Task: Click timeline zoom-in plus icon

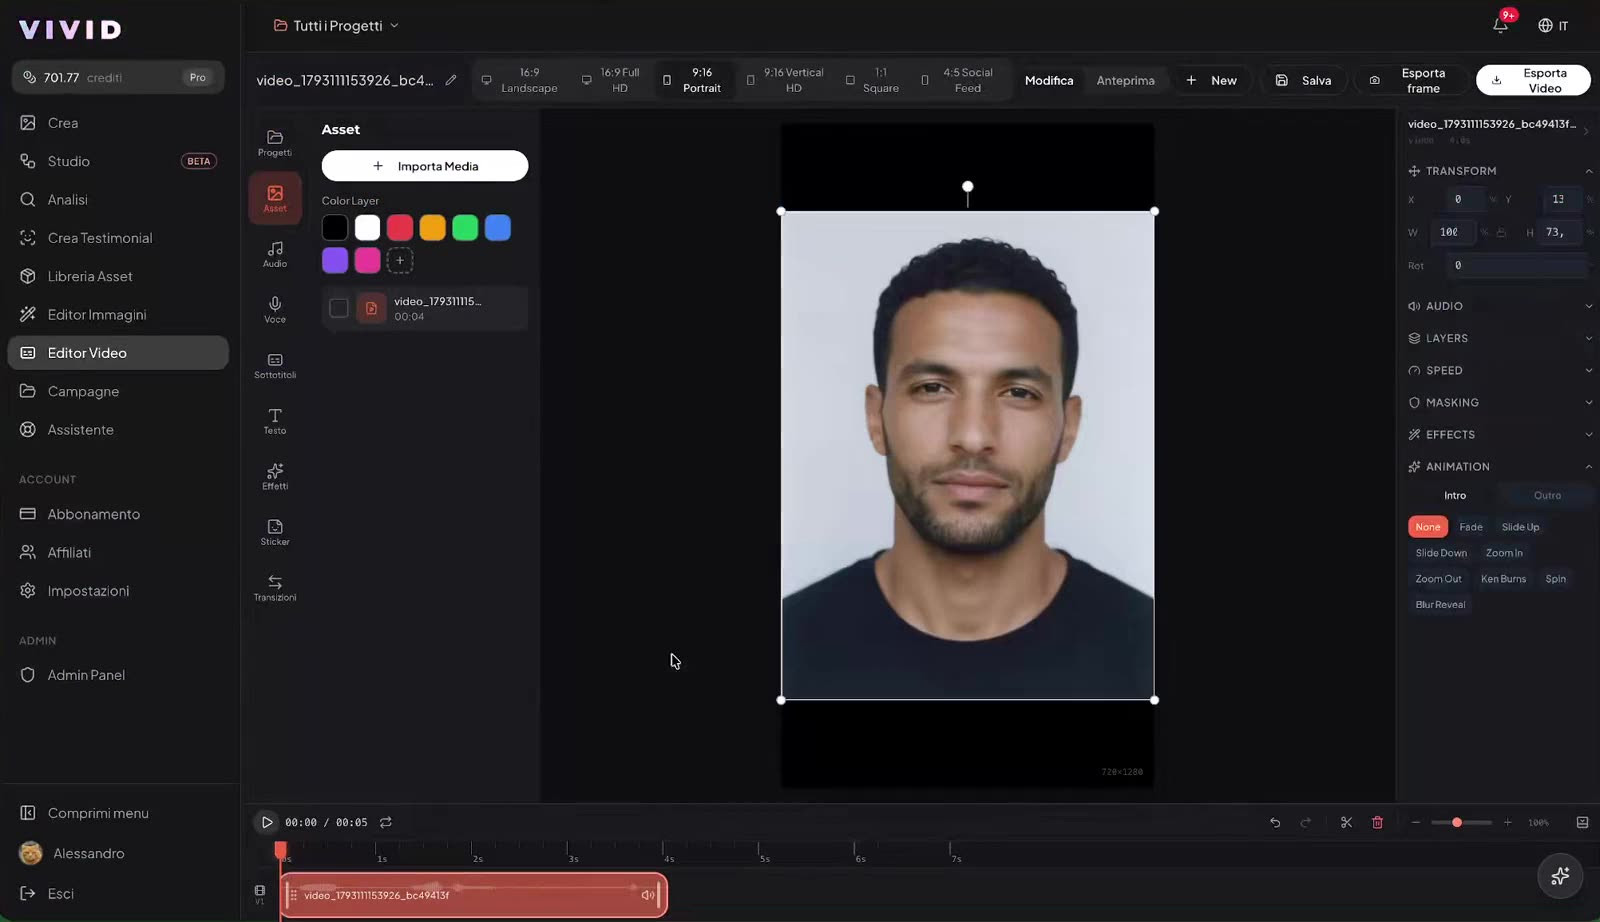Action: (x=1507, y=822)
